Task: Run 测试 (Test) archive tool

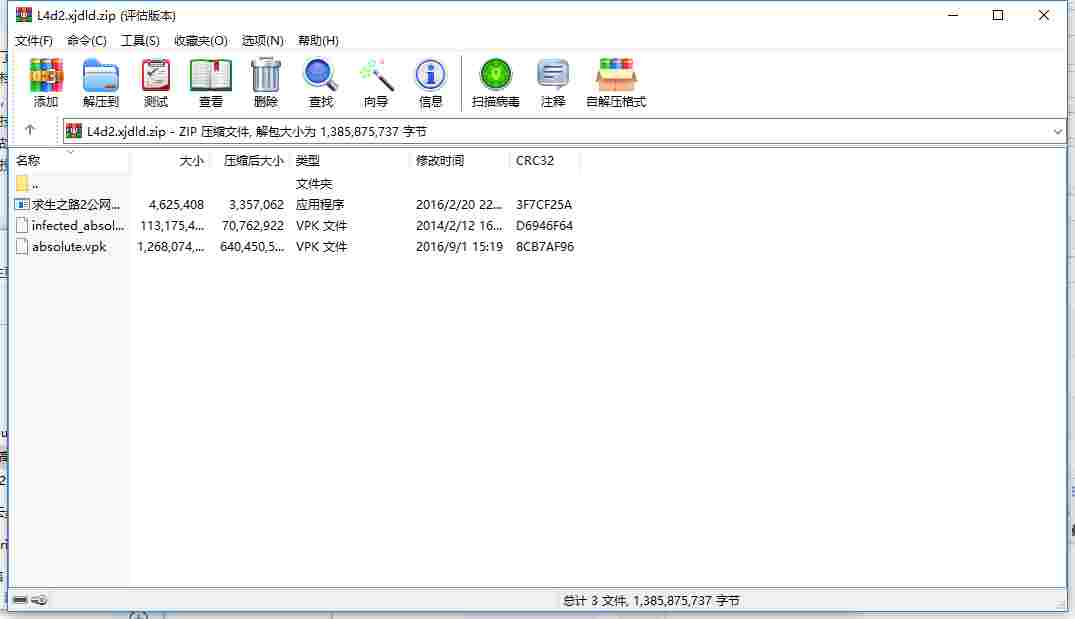Action: tap(156, 75)
